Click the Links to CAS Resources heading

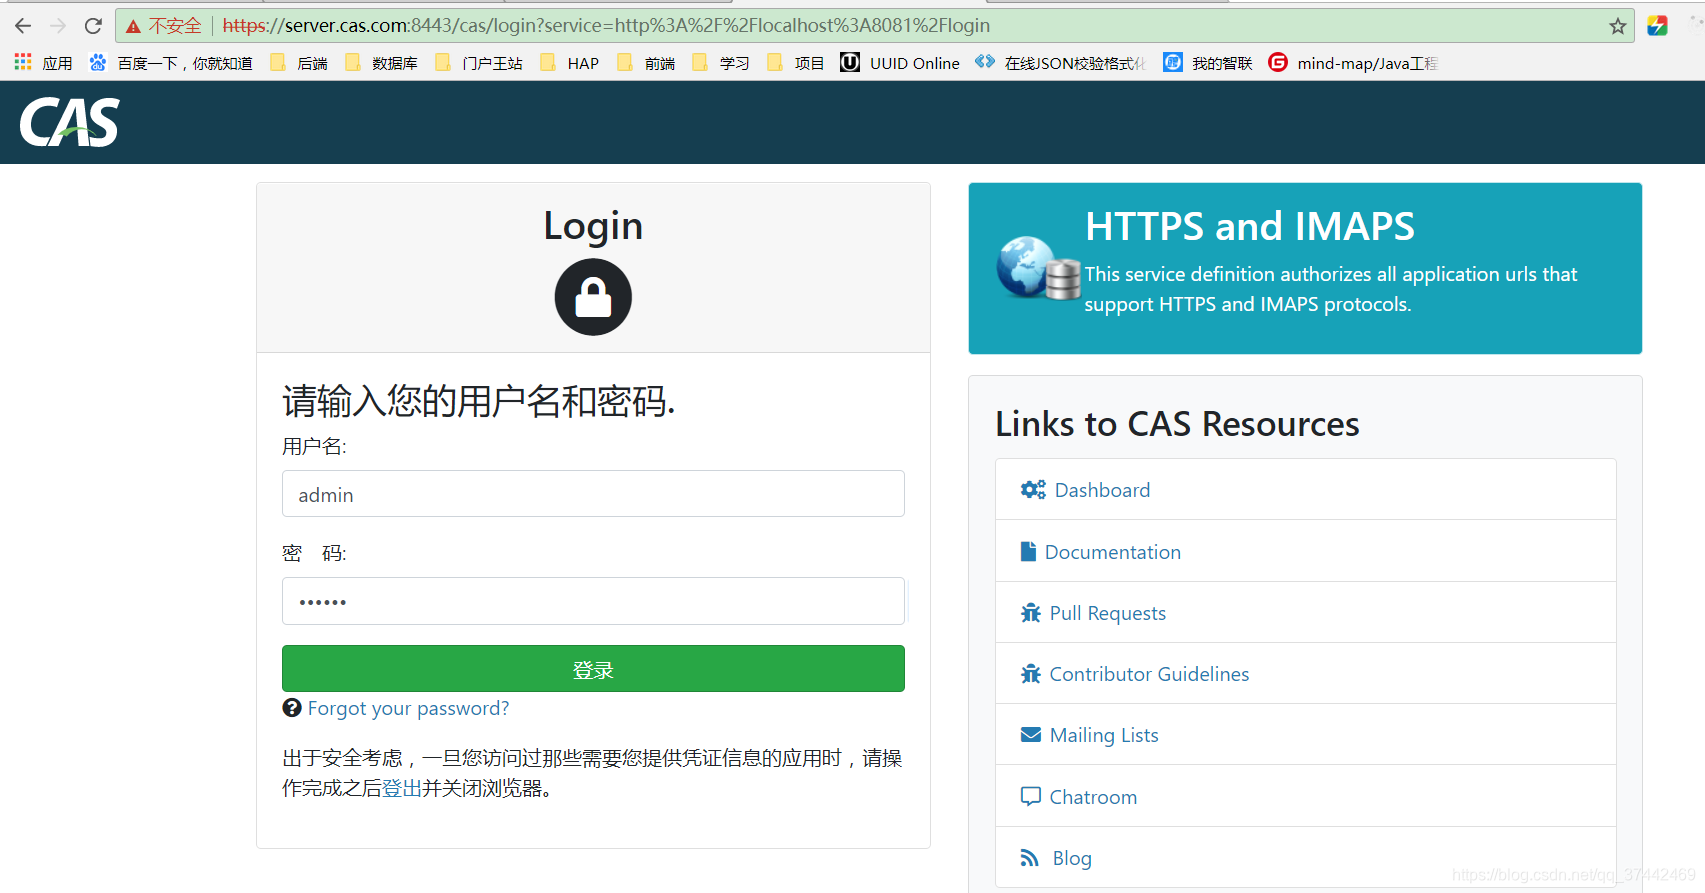(1177, 424)
